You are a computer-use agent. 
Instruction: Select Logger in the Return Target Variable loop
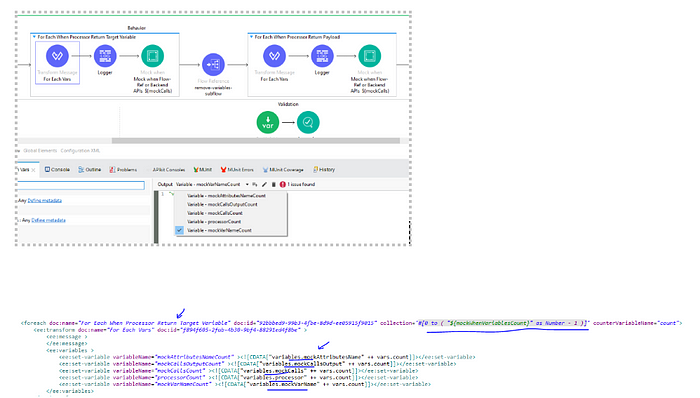point(105,56)
